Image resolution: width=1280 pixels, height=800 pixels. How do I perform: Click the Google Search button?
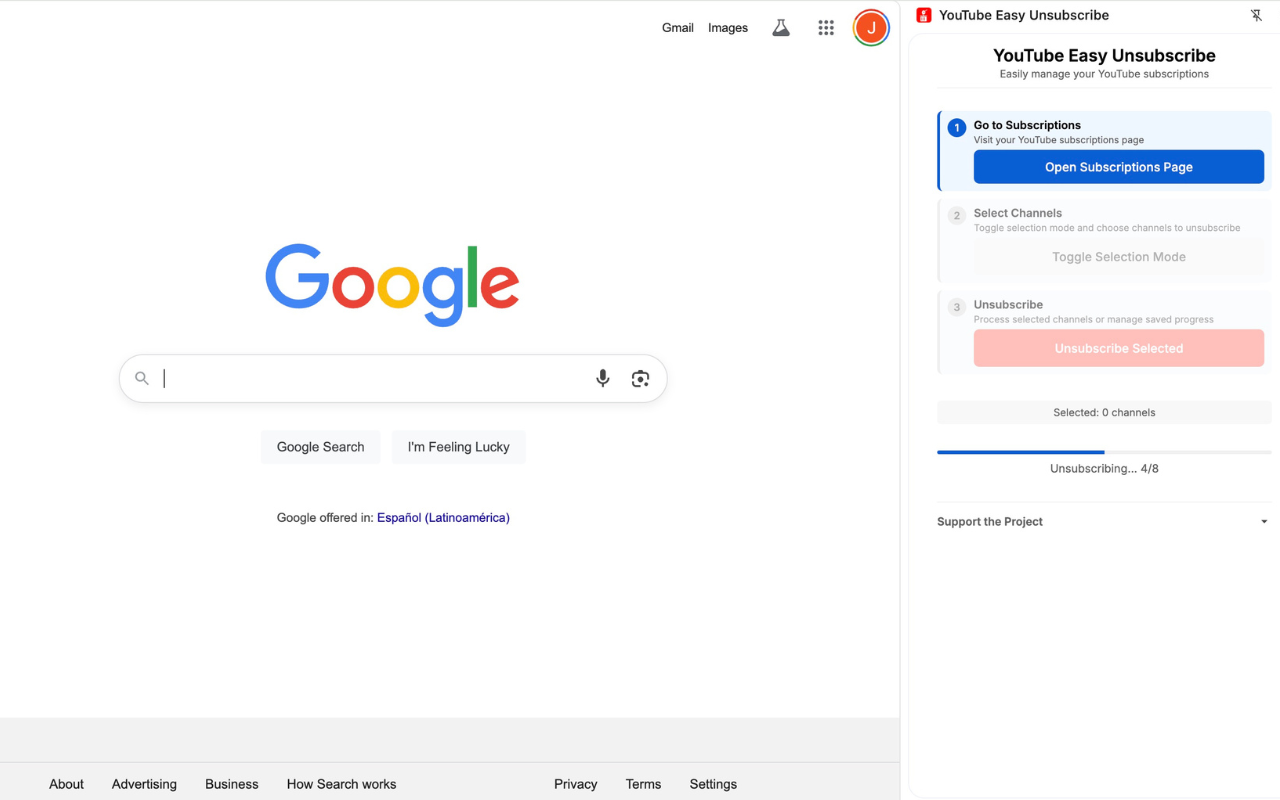(x=321, y=447)
